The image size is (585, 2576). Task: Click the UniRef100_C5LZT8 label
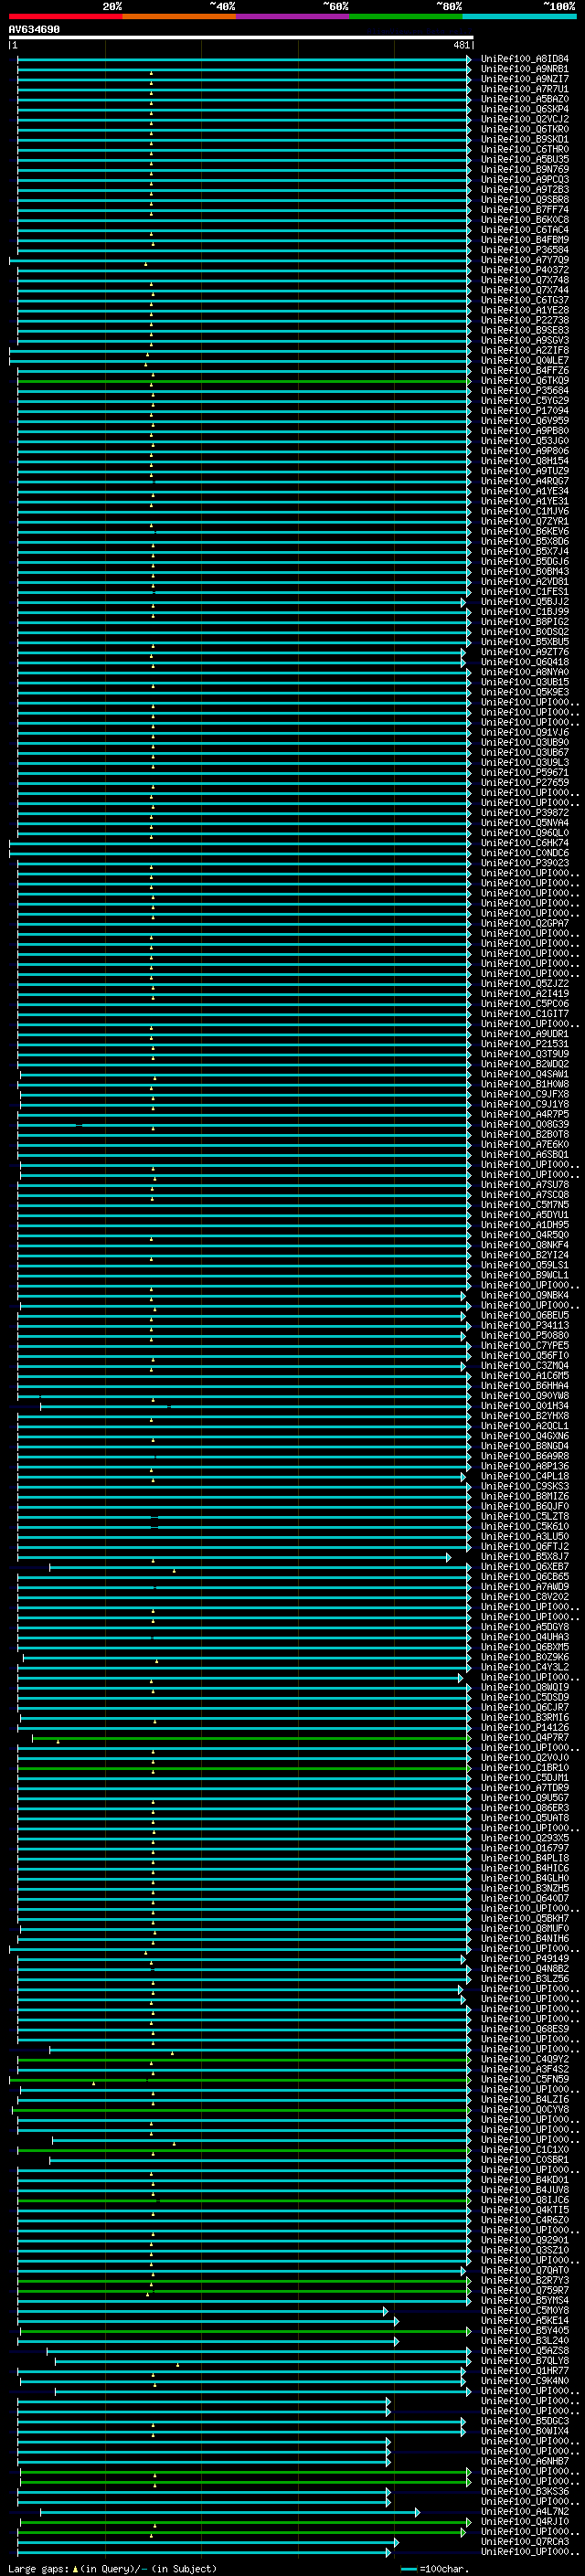(525, 1516)
